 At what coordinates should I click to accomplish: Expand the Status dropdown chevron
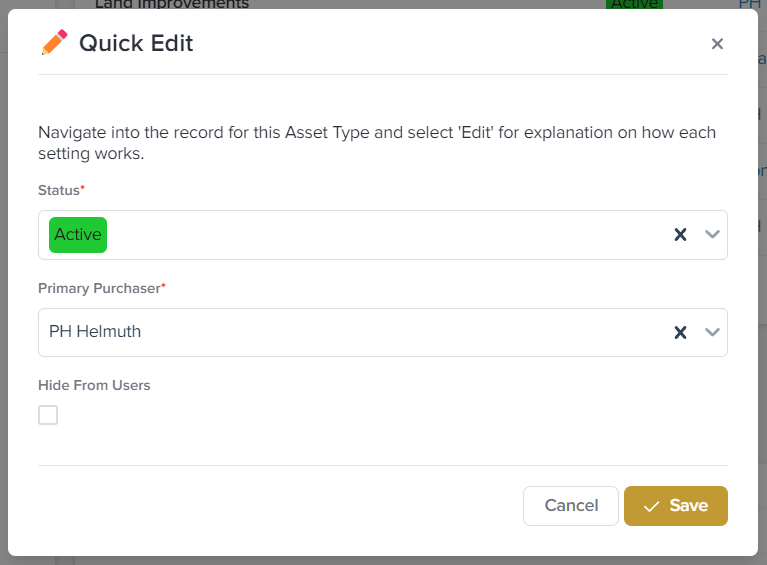point(712,235)
